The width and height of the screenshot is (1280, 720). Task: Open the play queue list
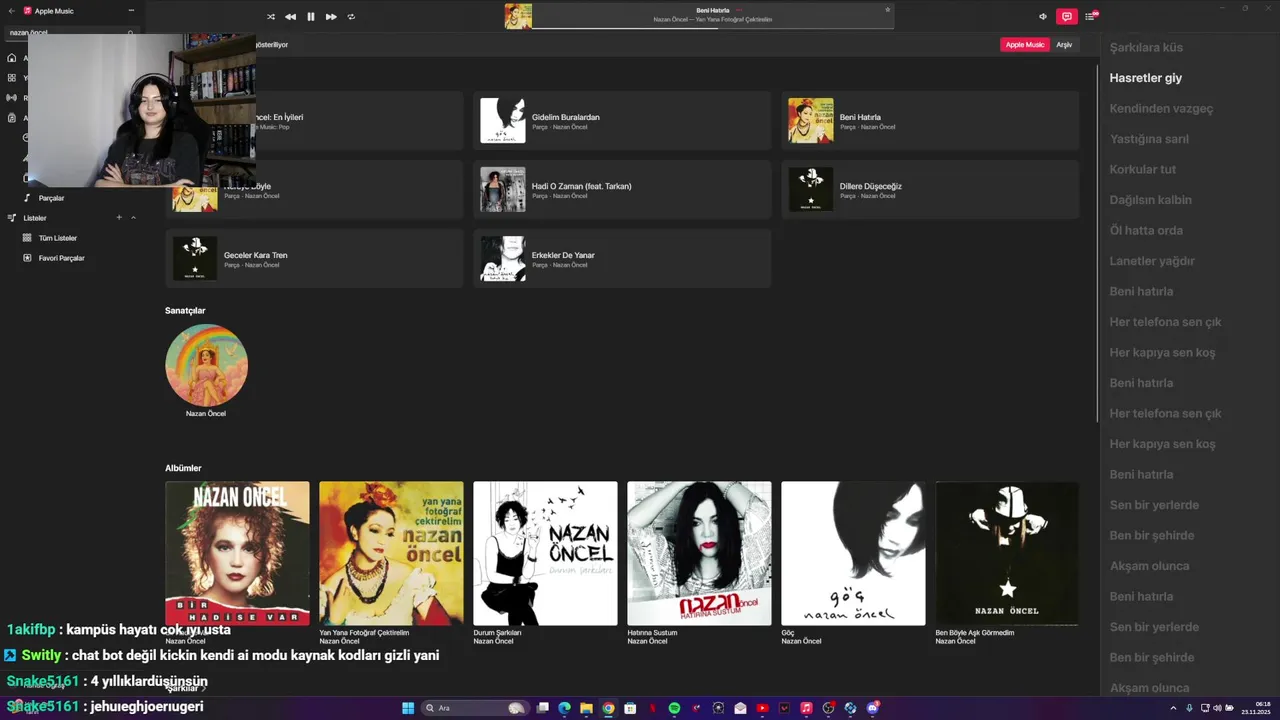coord(1091,16)
